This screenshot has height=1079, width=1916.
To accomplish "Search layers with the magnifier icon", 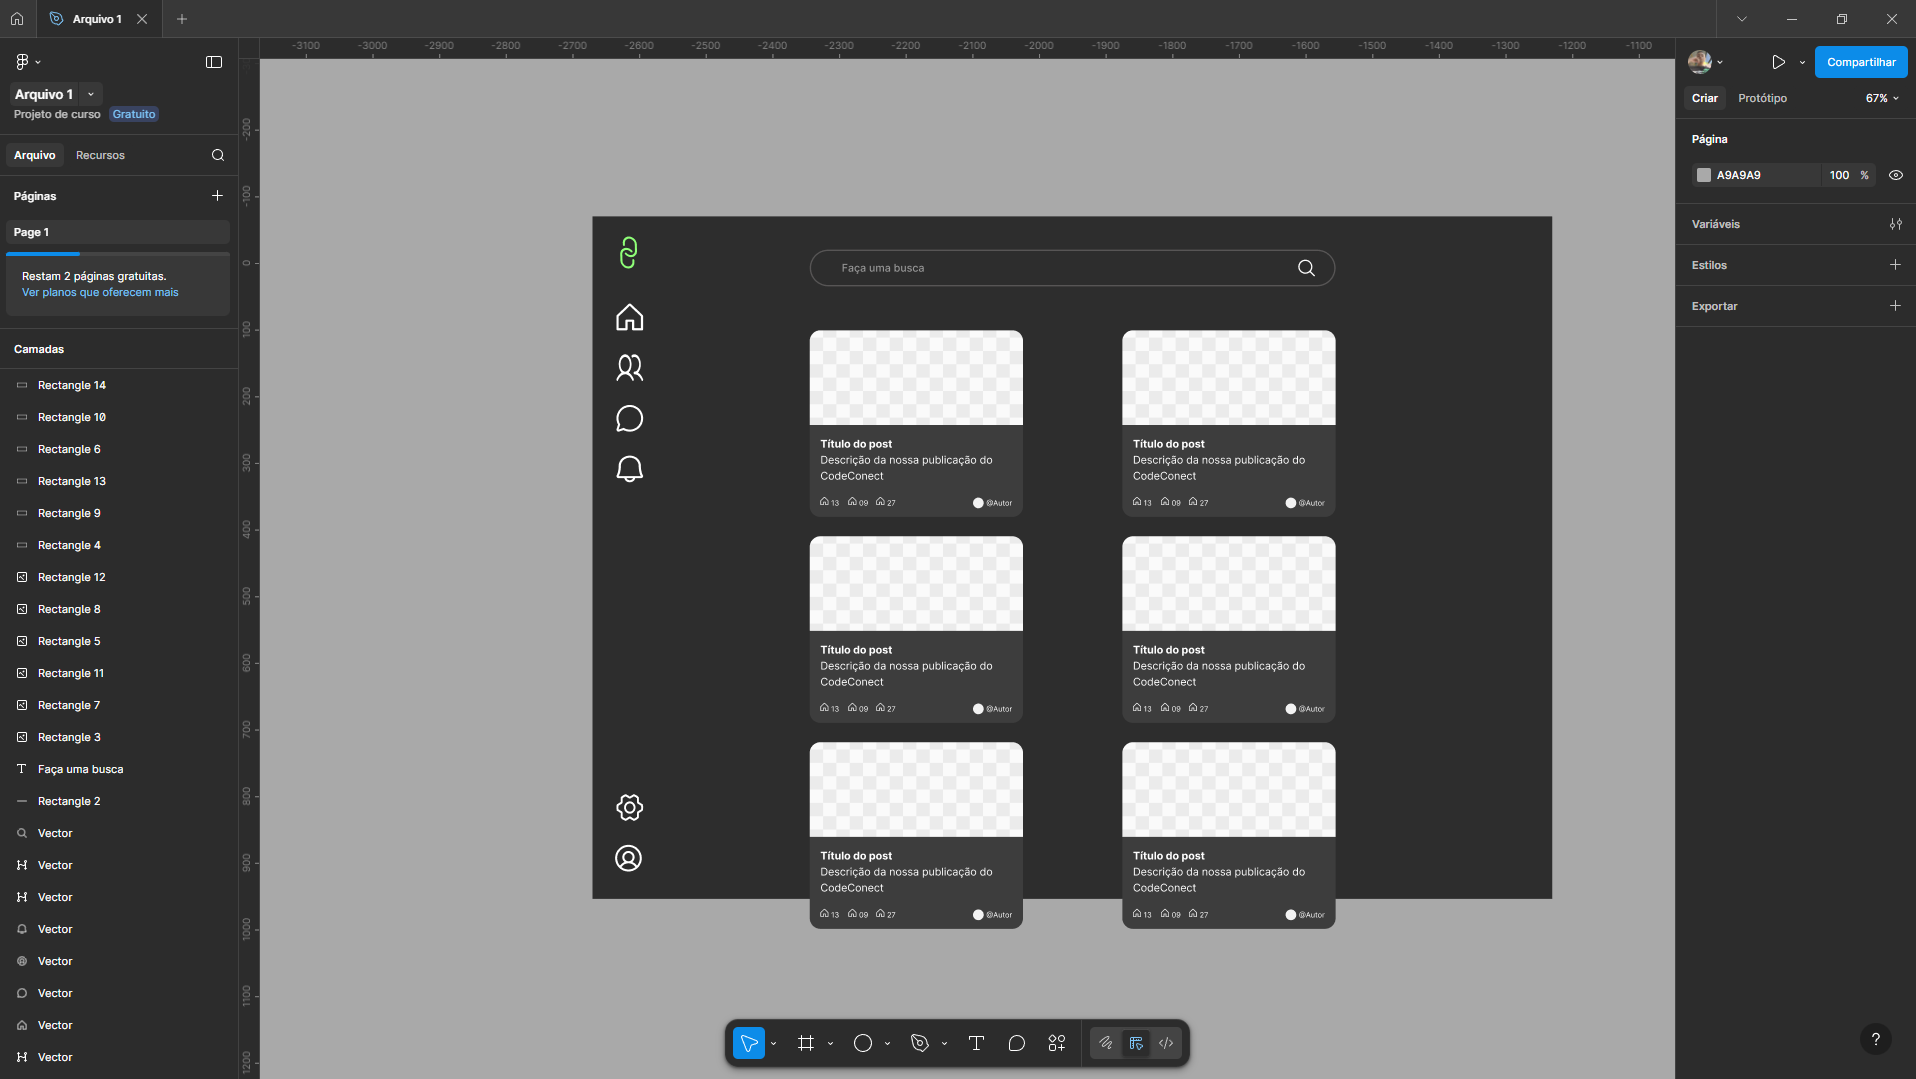I will tap(218, 155).
